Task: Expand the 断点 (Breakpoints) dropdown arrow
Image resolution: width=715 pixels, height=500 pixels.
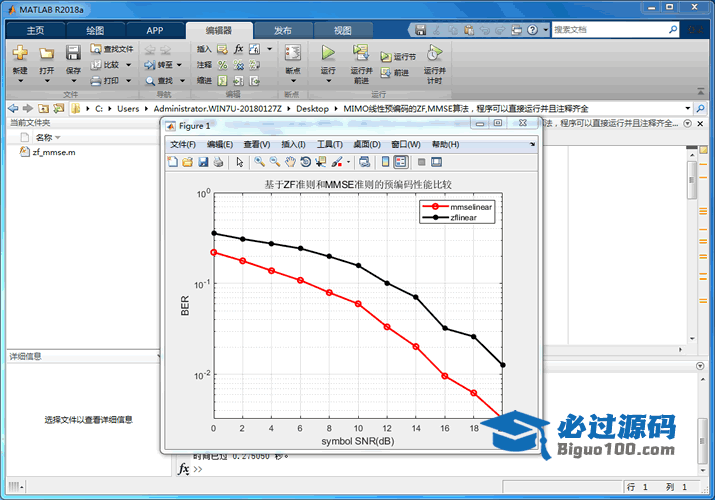Action: tap(293, 81)
